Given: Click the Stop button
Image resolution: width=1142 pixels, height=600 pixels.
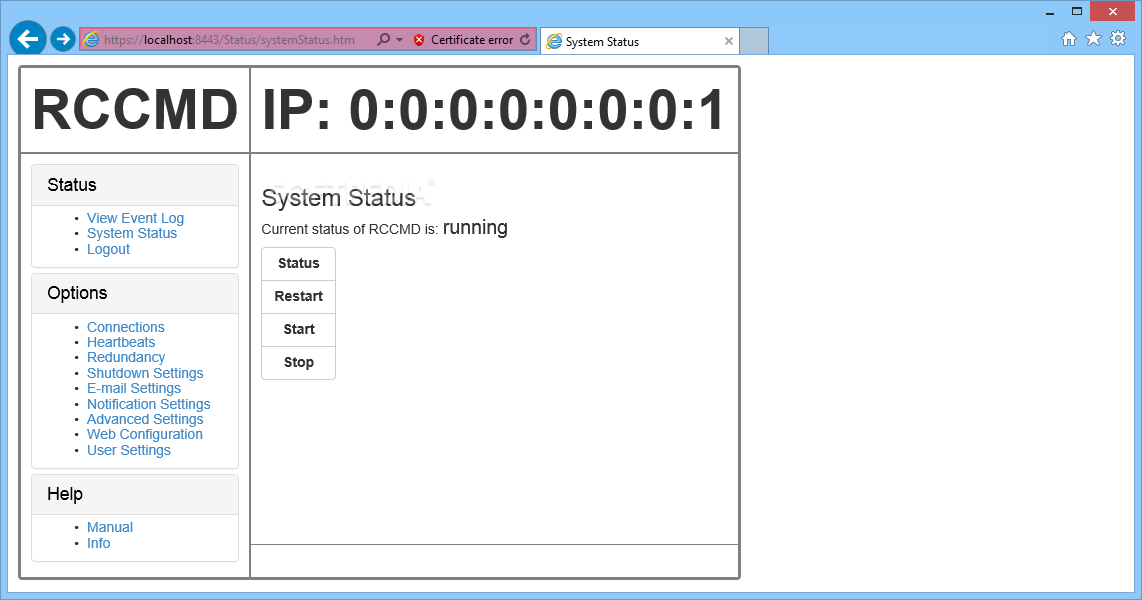Looking at the screenshot, I should [x=299, y=363].
